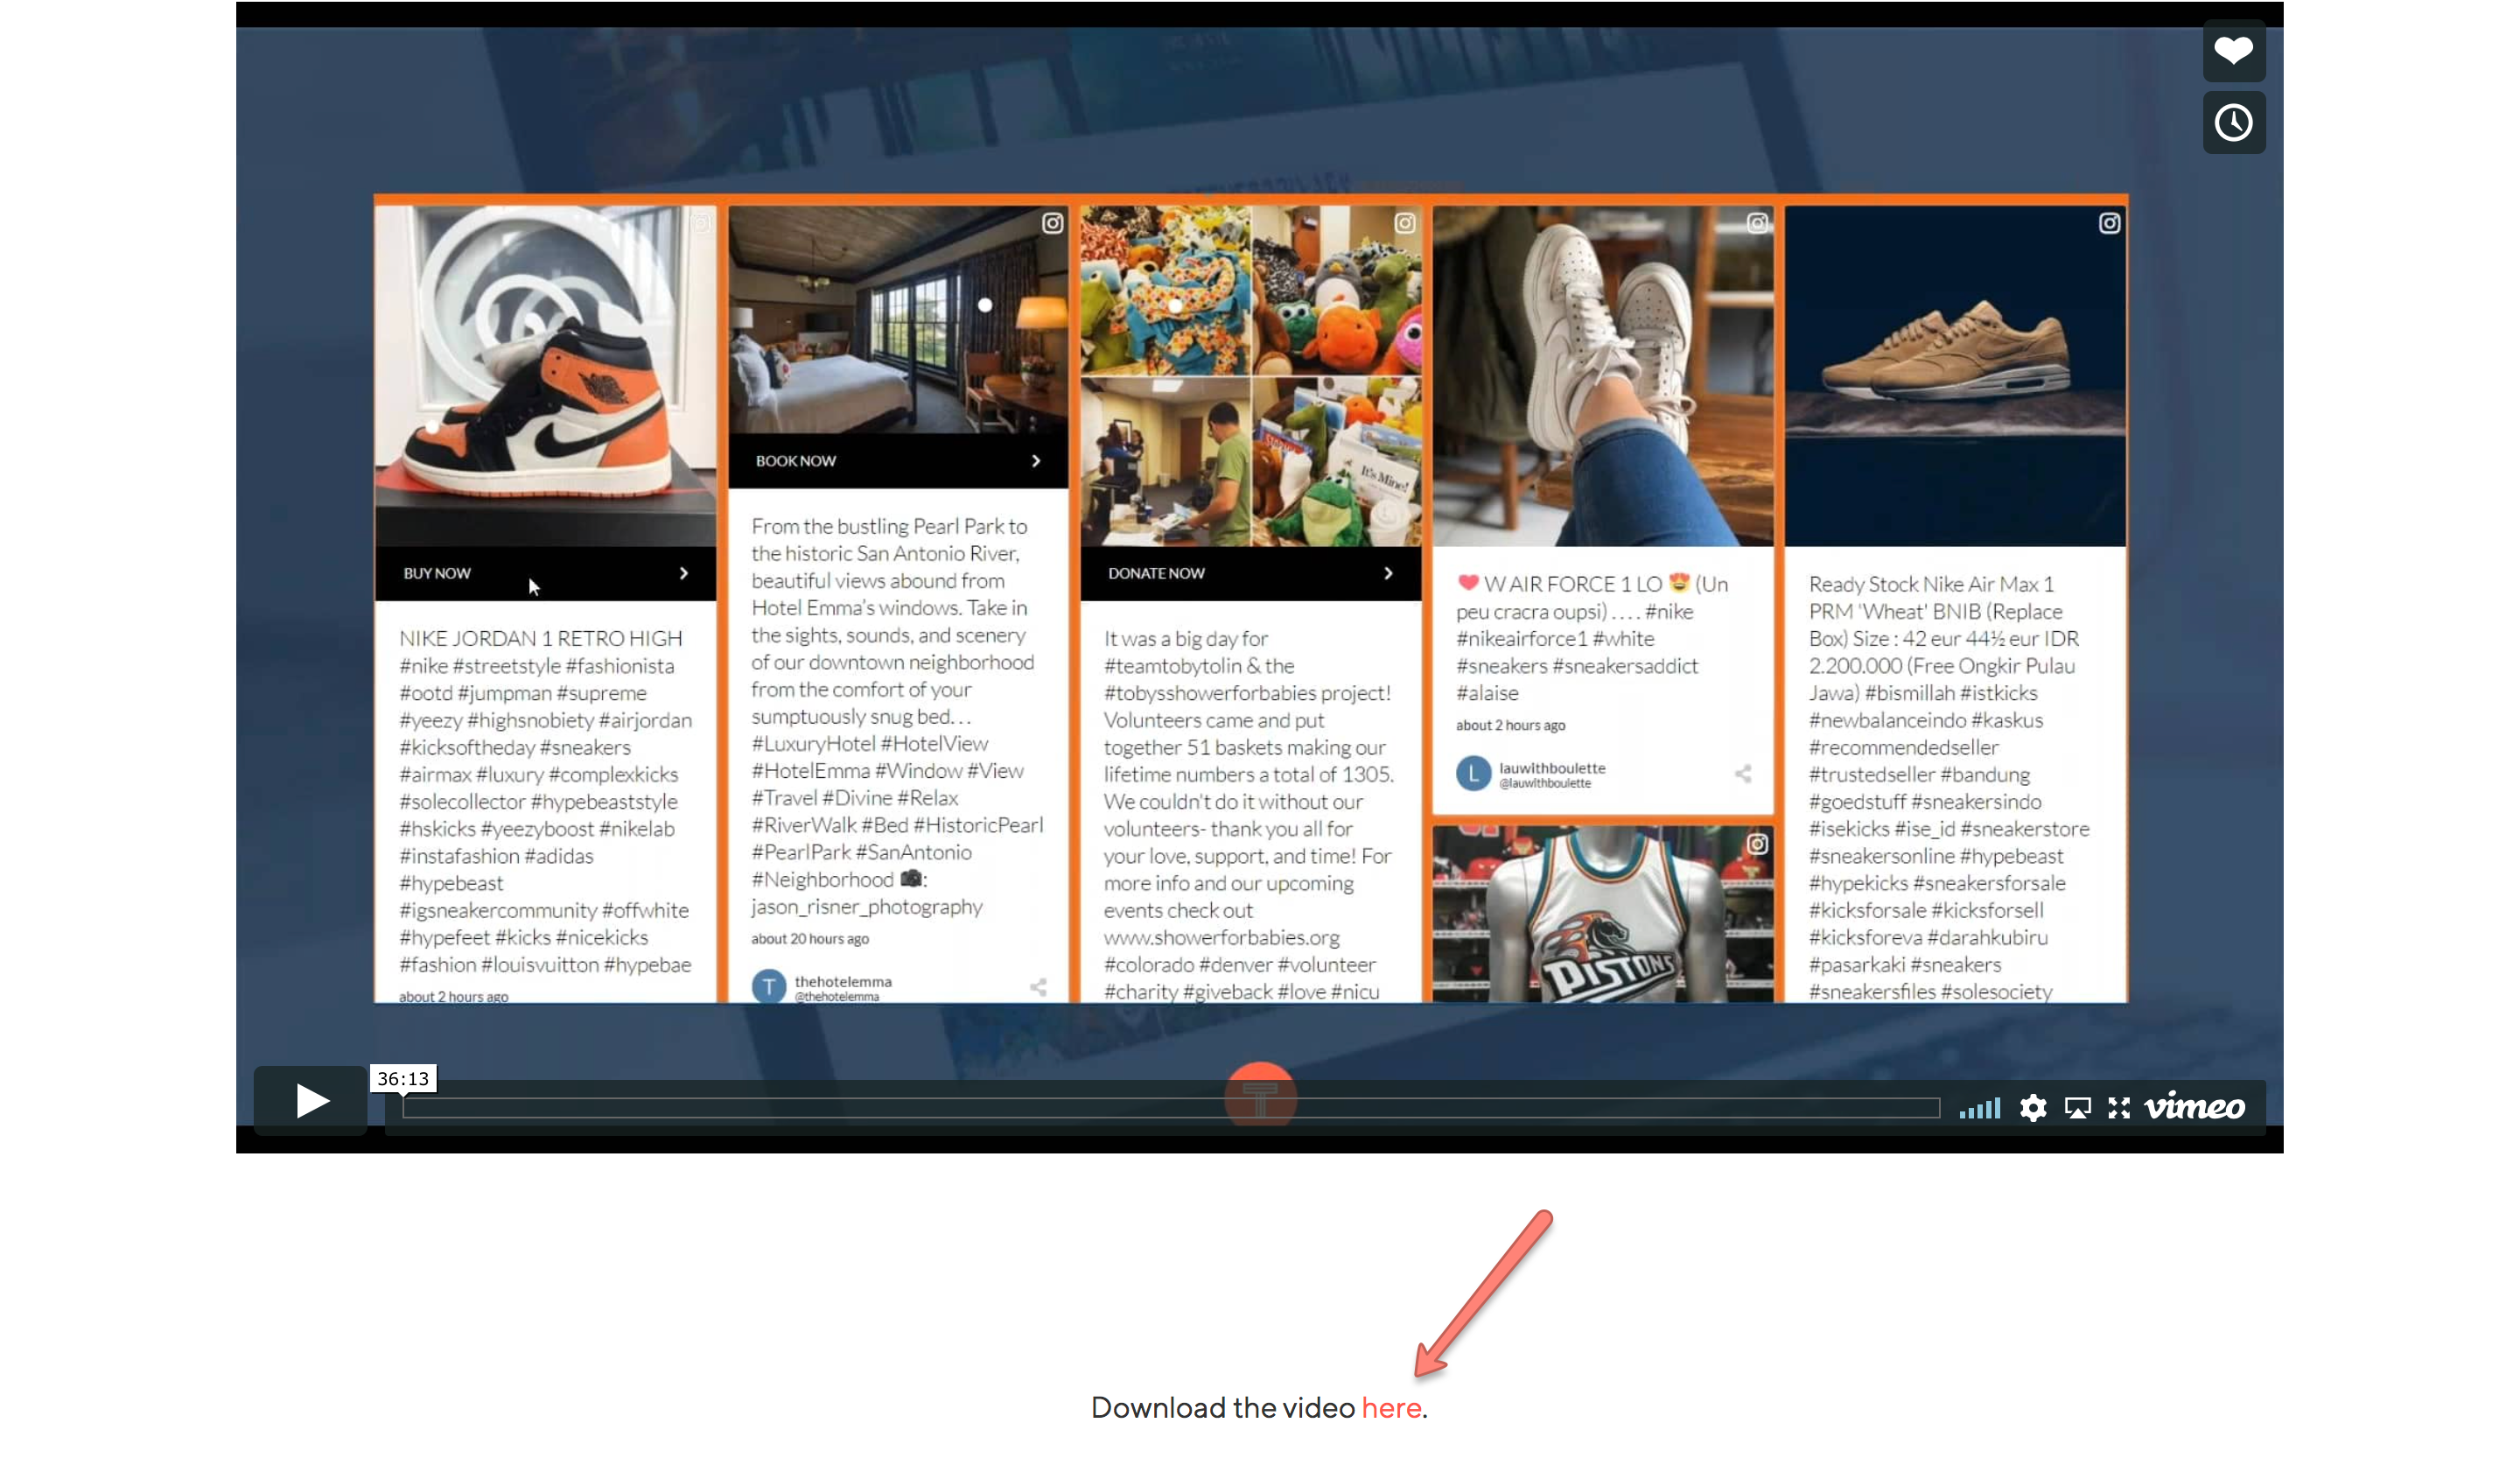2520x1458 pixels.
Task: Open the wheat Air Max 1 image
Action: click(1955, 376)
